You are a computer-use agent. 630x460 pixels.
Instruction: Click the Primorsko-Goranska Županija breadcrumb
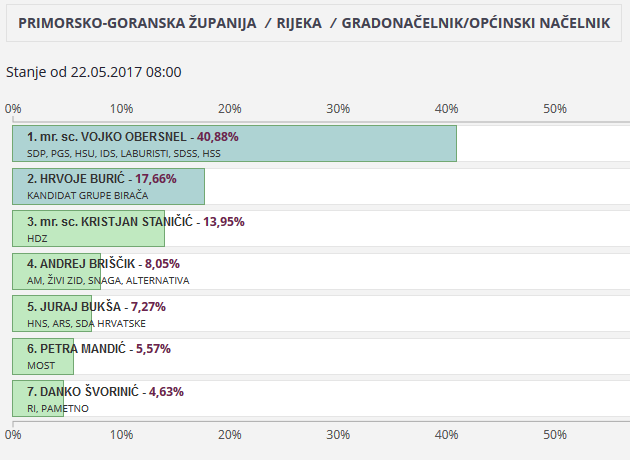click(x=135, y=22)
